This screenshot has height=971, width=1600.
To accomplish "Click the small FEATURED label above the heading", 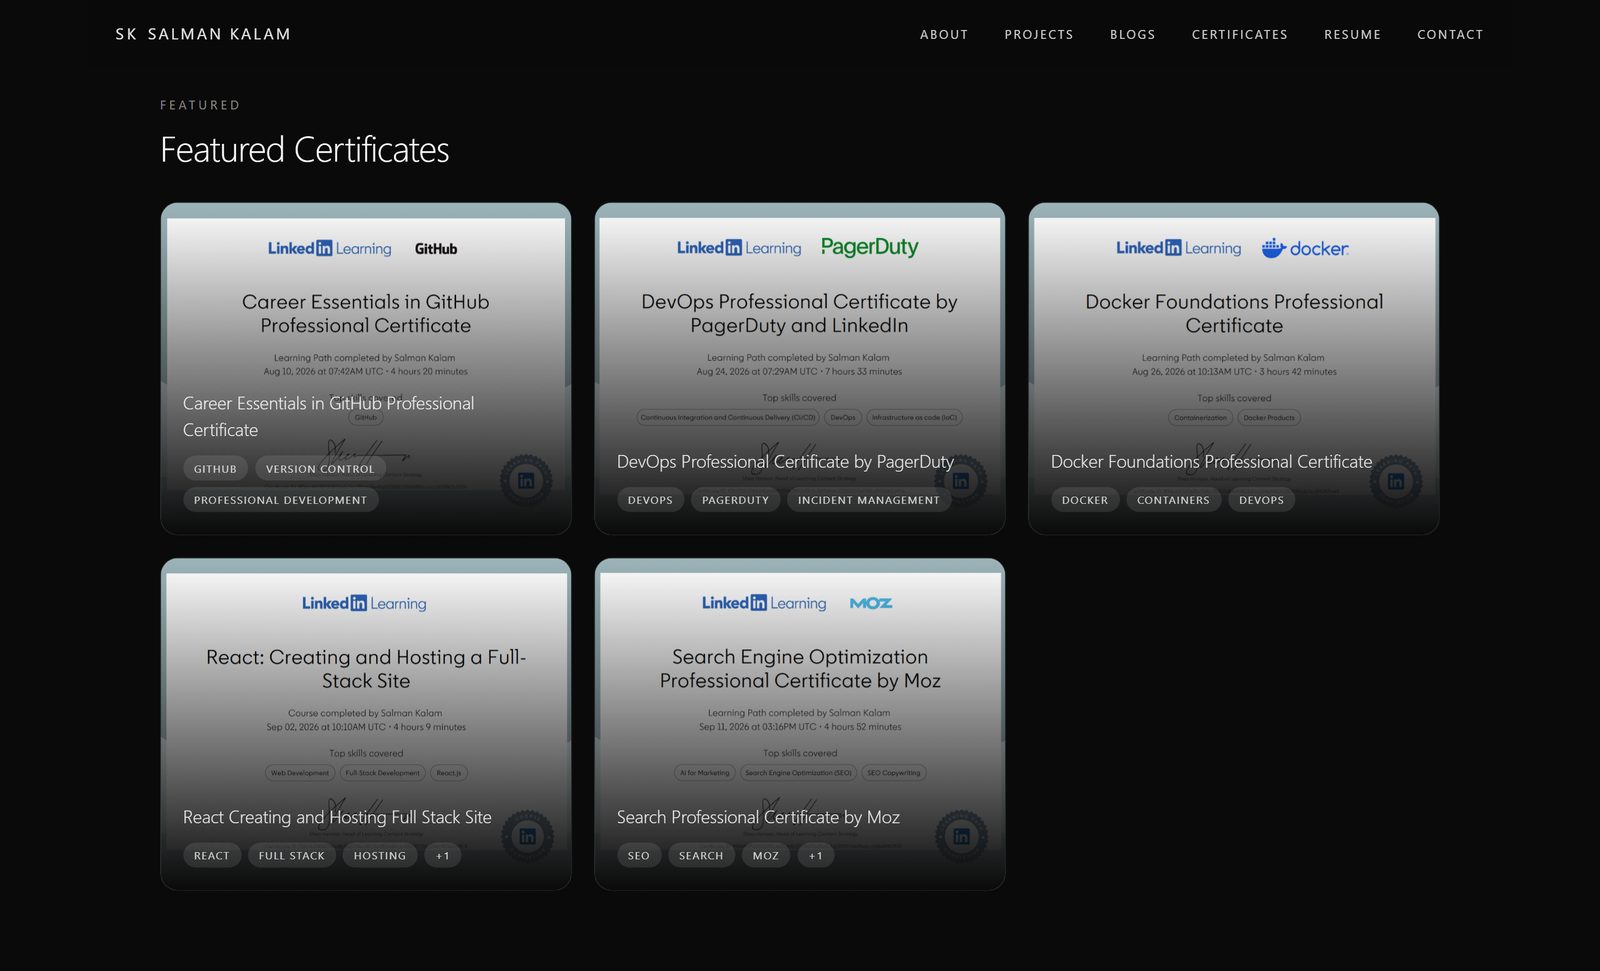I will tap(200, 105).
